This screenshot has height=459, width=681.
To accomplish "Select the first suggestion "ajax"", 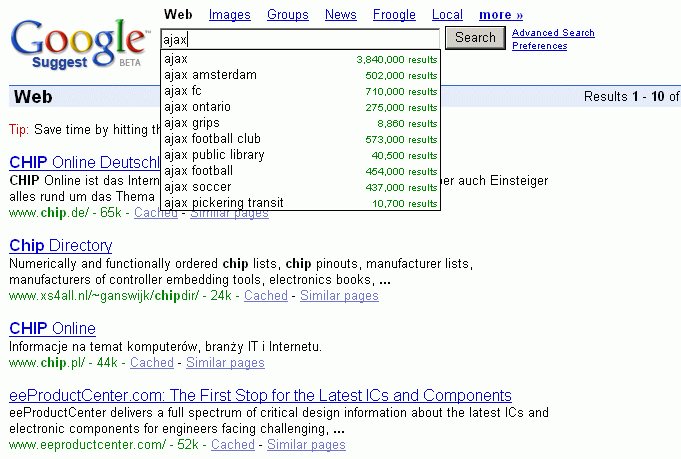I will click(301, 59).
